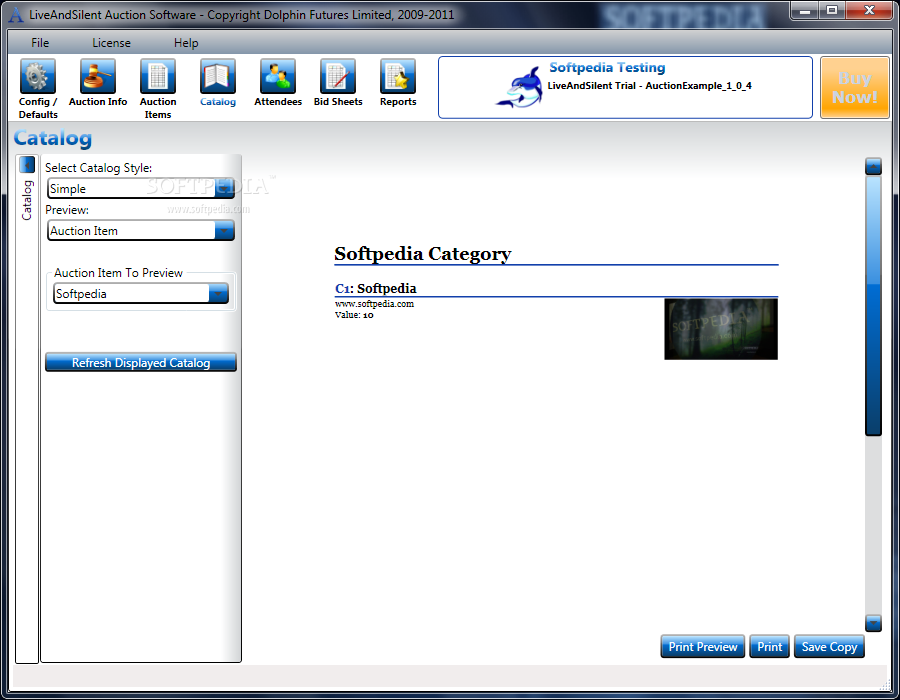900x700 pixels.
Task: Click the Softpedia Testing banner title
Action: (x=607, y=68)
